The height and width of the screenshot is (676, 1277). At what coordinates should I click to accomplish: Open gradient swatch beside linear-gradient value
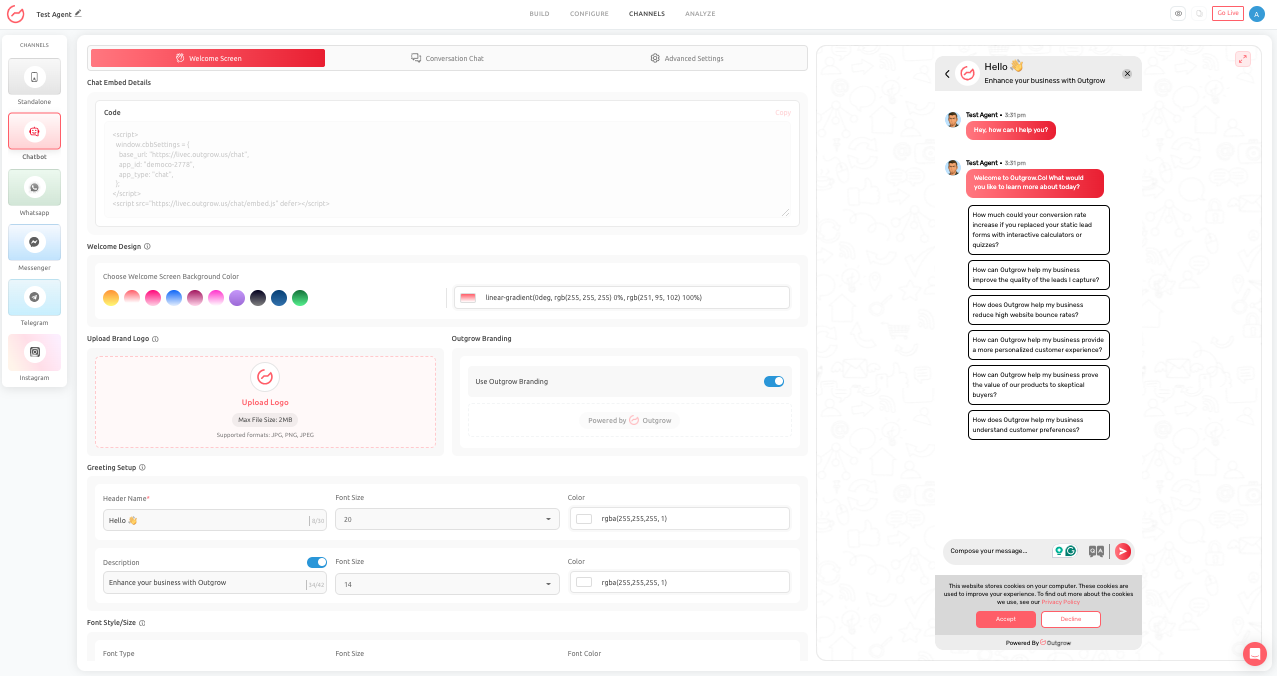[468, 298]
